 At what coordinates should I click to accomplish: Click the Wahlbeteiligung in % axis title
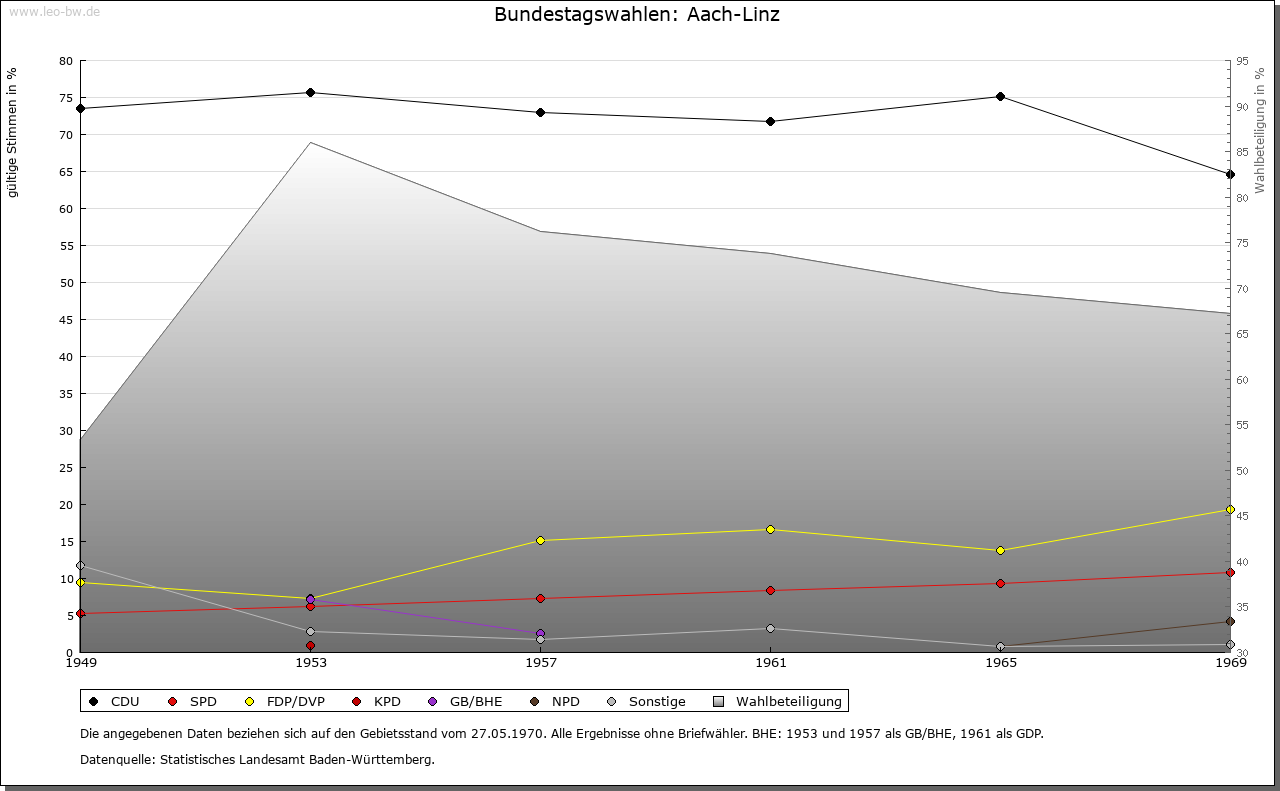[1259, 130]
